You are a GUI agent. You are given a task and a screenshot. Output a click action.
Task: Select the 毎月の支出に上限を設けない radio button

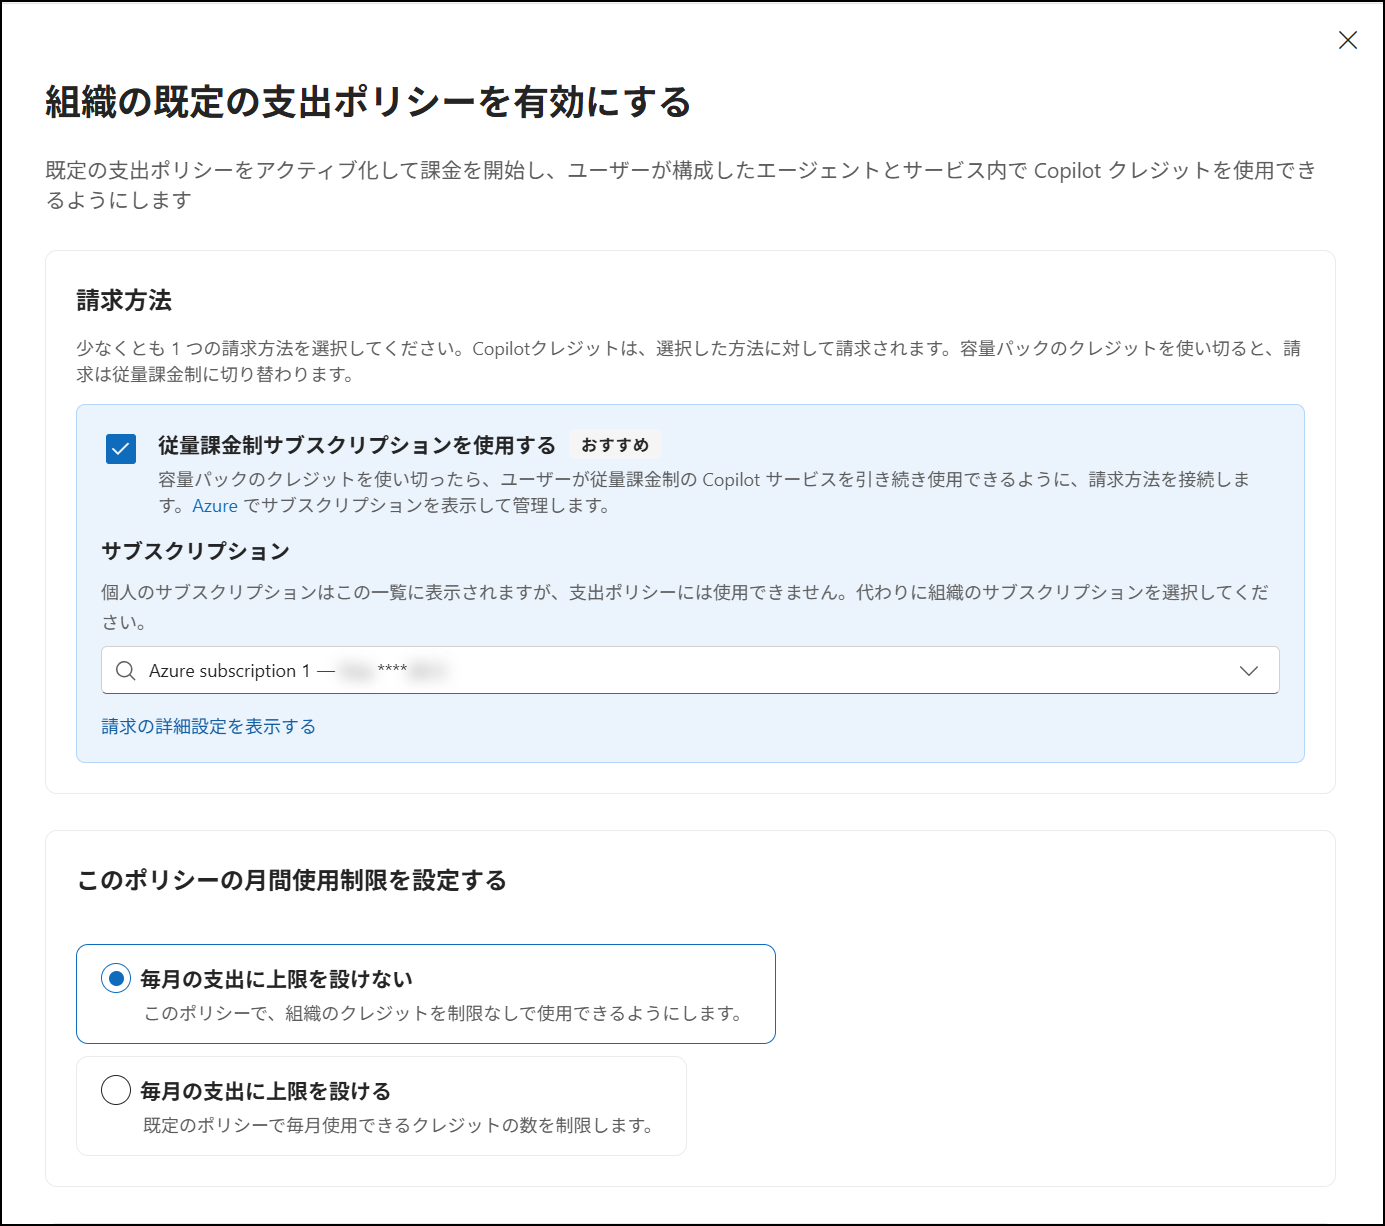point(116,978)
